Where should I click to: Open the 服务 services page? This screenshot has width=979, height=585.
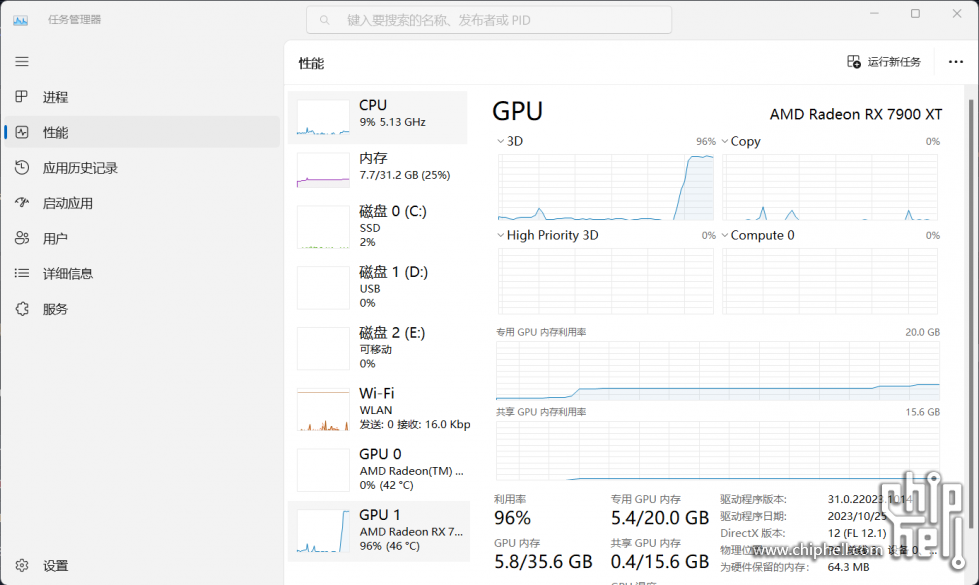click(x=55, y=309)
